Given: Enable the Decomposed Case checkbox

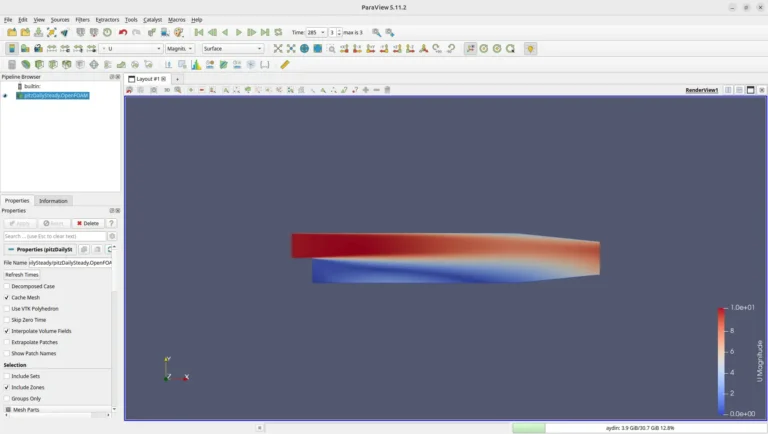Looking at the screenshot, I should coord(7,286).
